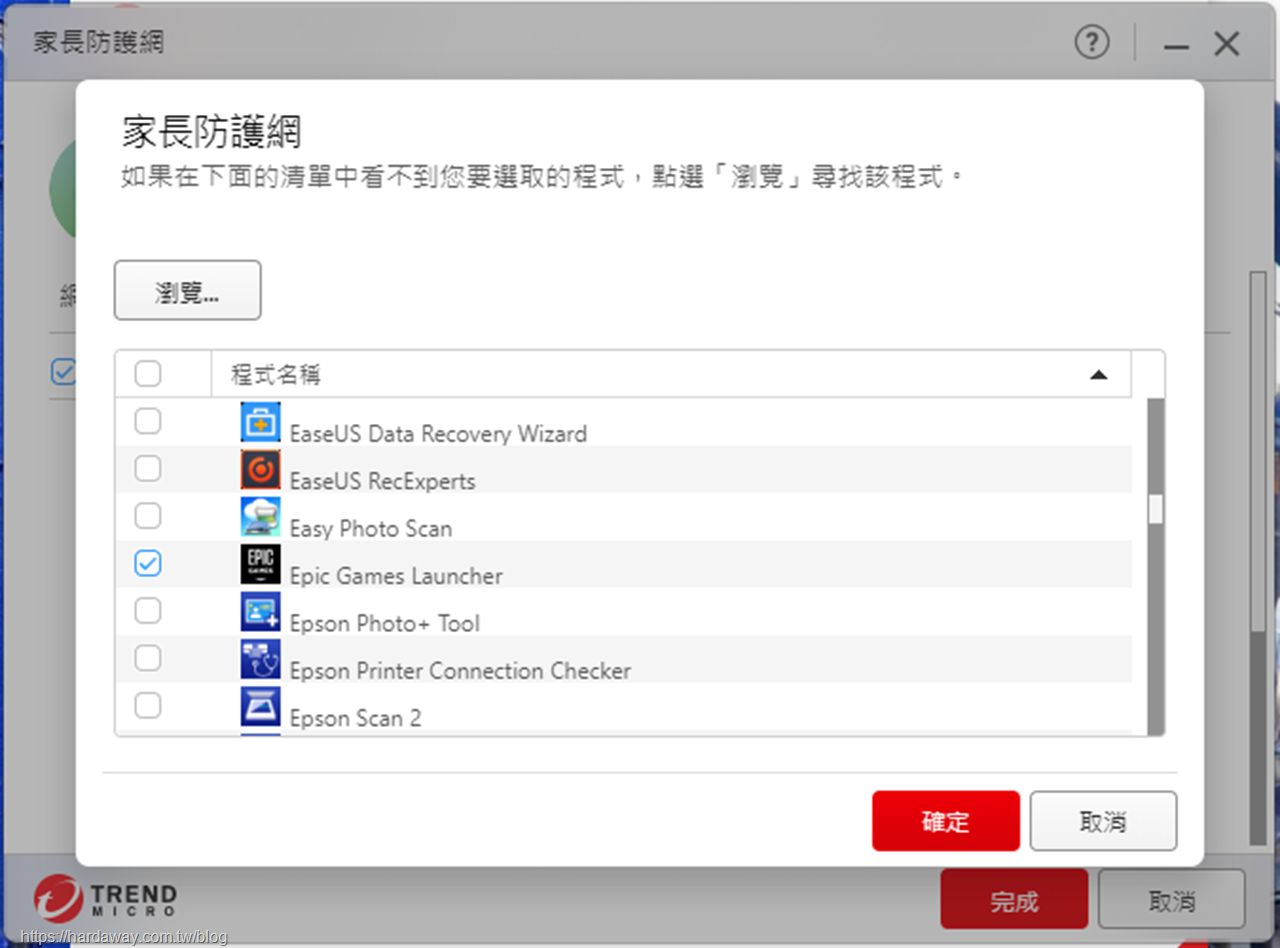Screen dimensions: 1280x948
Task: Click the EaseUS RecExperts program icon
Action: pos(261,470)
